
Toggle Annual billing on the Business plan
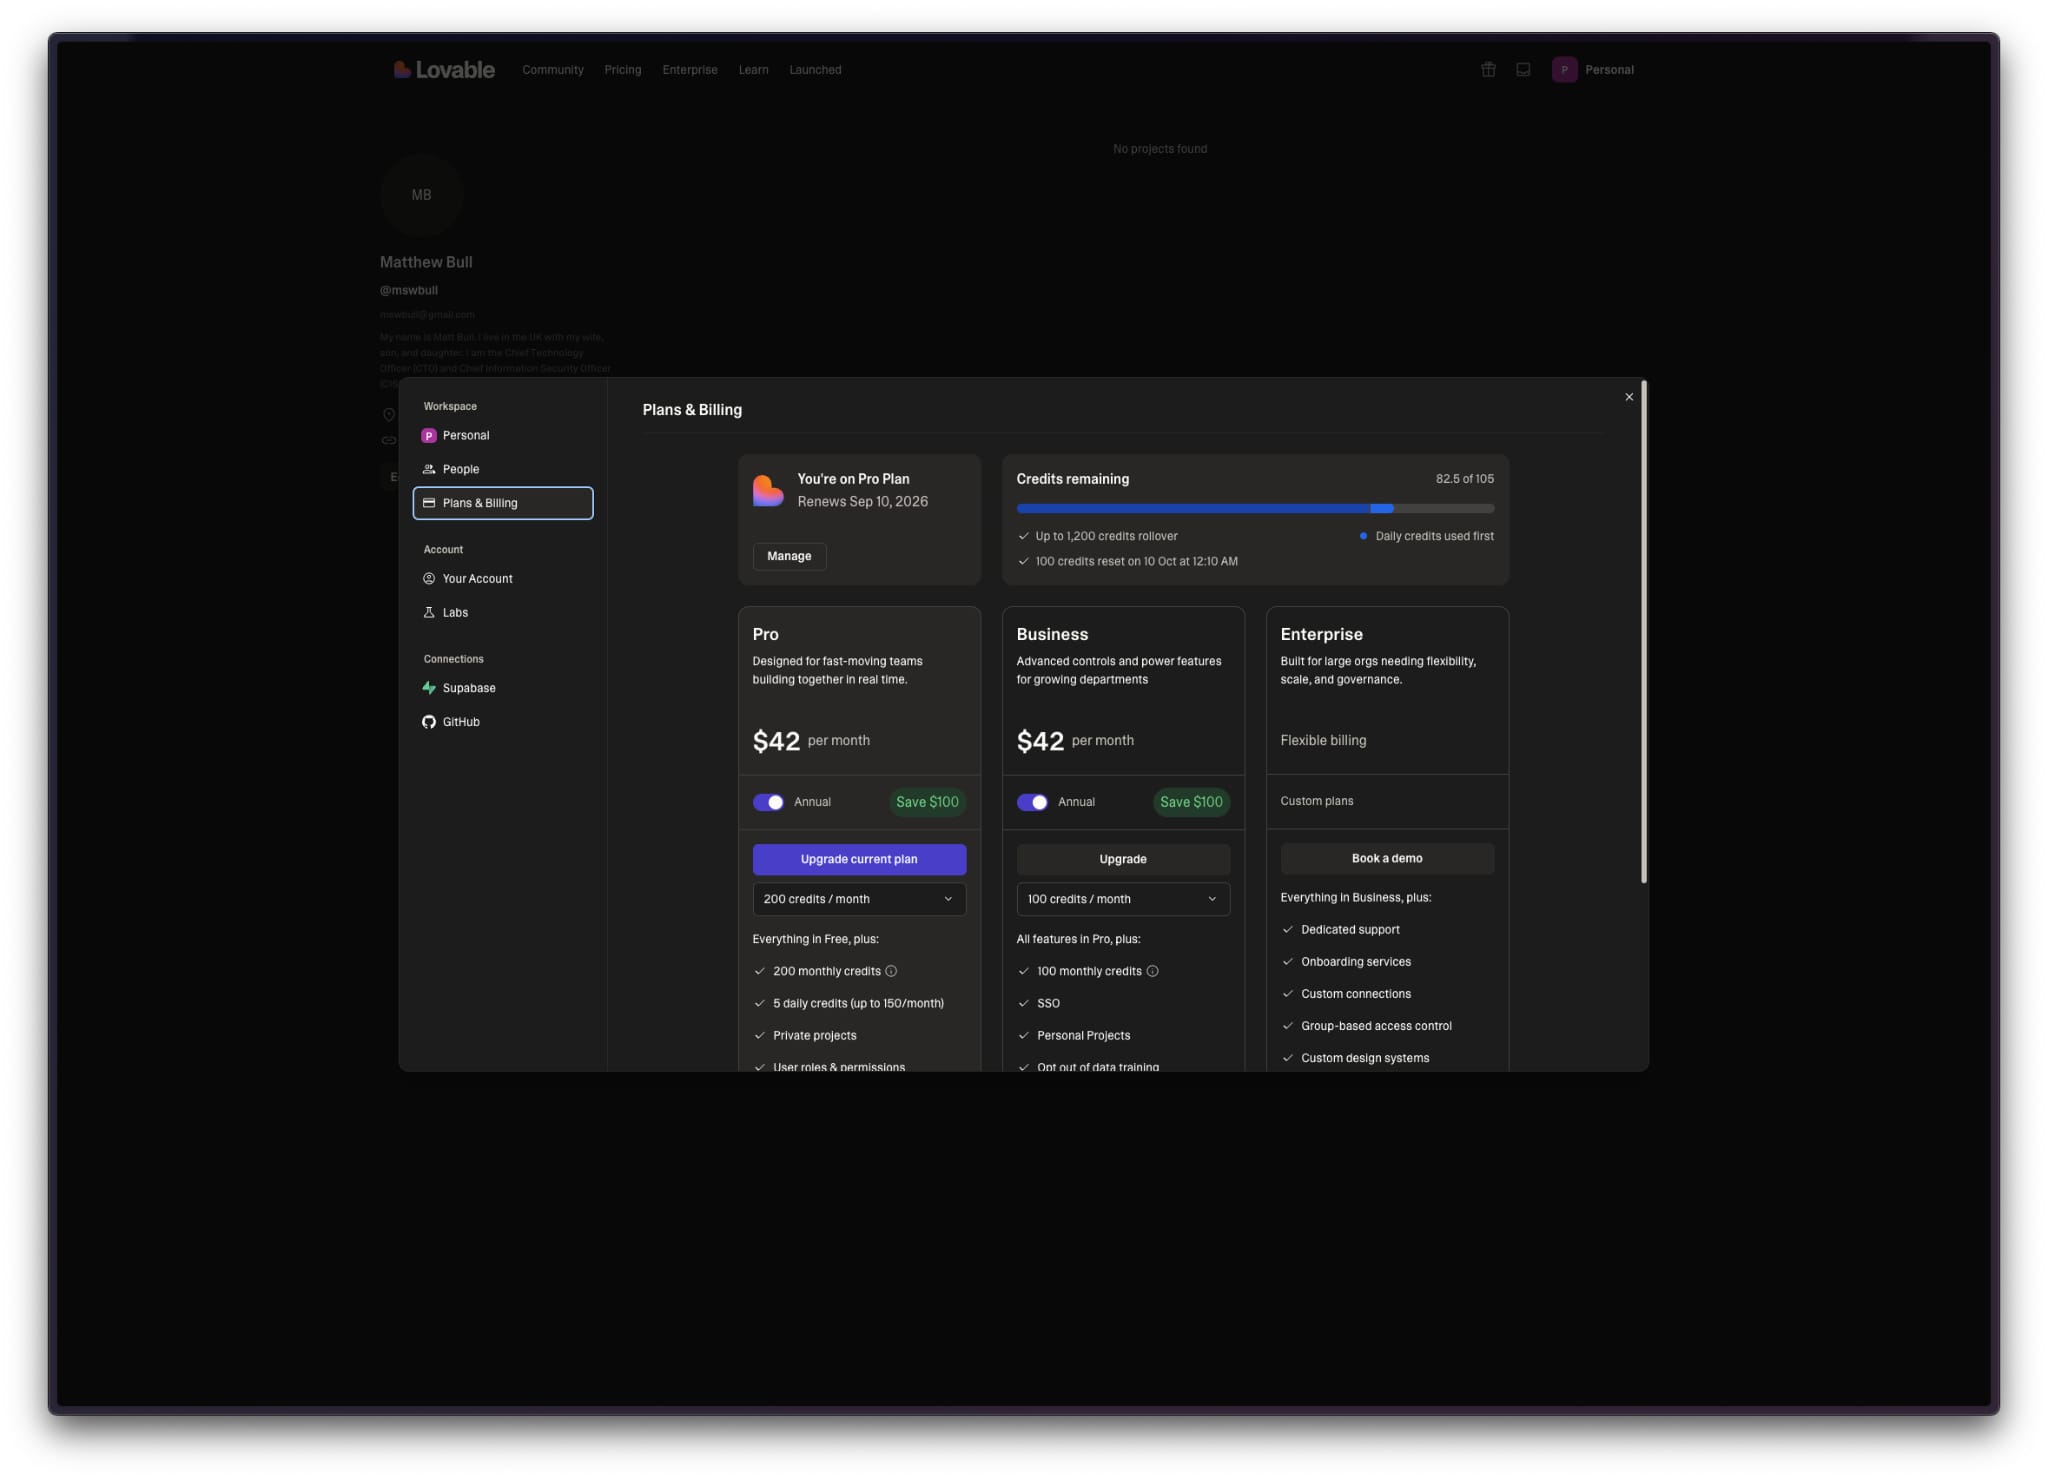click(x=1033, y=801)
